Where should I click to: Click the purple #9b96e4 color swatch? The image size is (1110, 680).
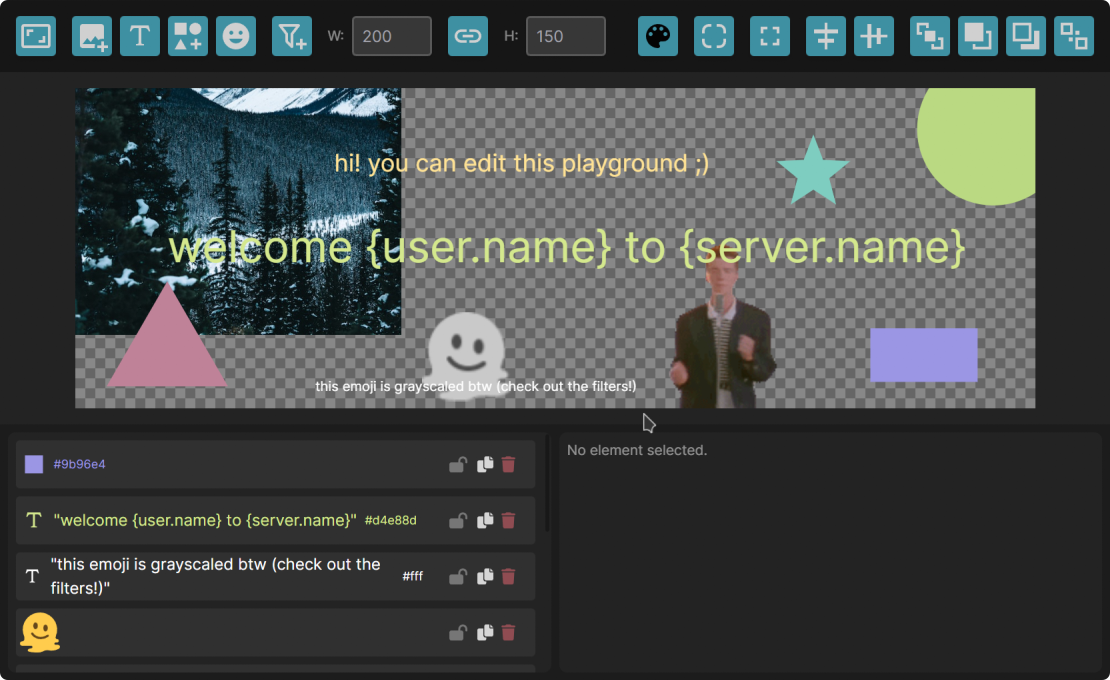(33, 464)
